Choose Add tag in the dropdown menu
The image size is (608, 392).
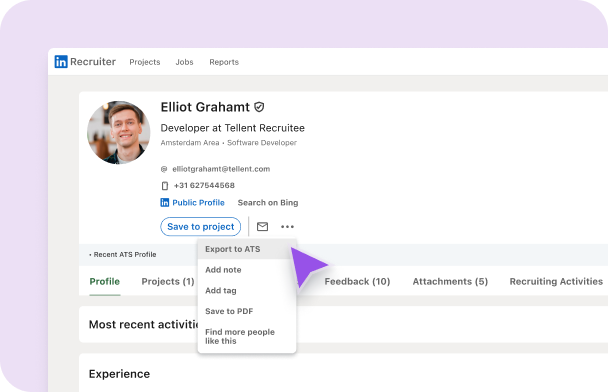point(247,290)
